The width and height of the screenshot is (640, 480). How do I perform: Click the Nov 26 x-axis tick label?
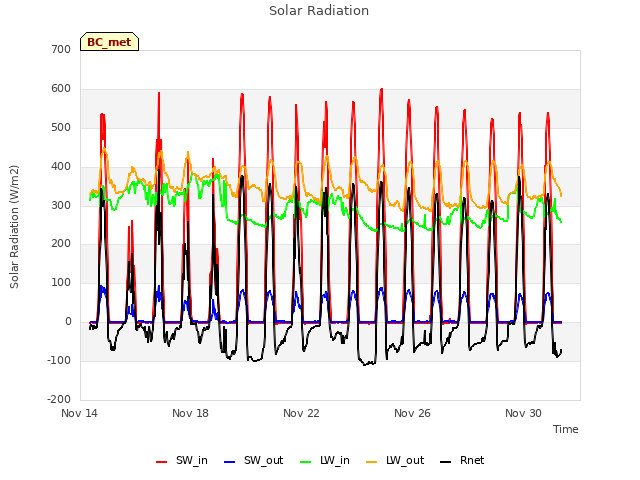click(x=412, y=413)
